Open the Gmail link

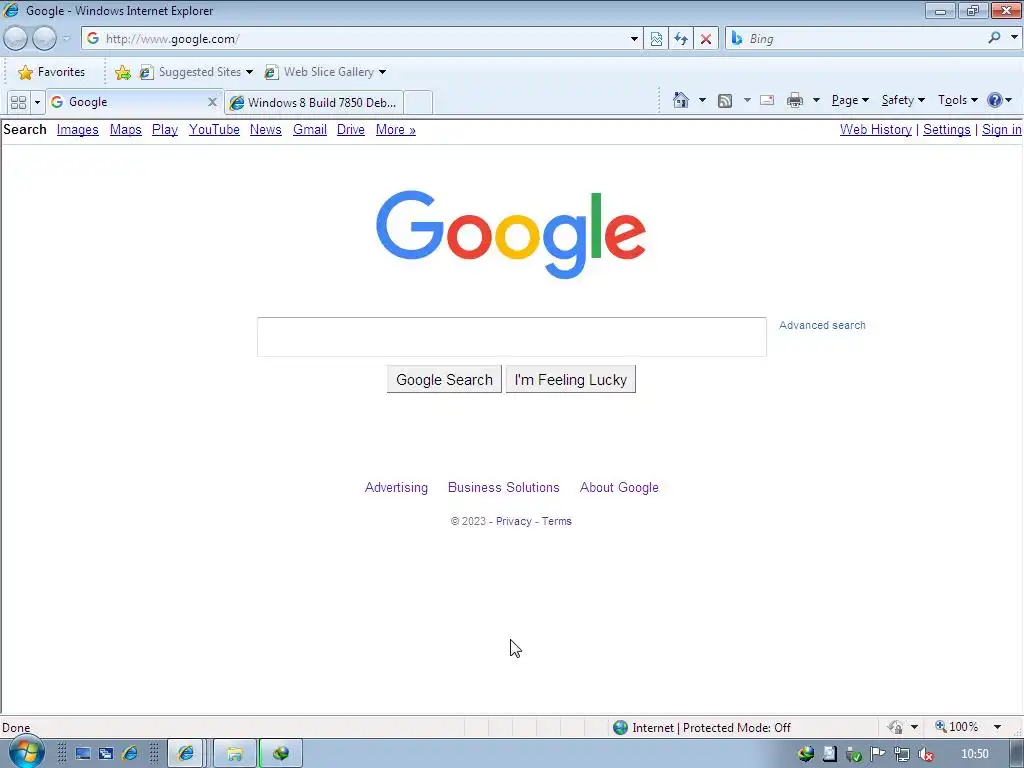[310, 129]
